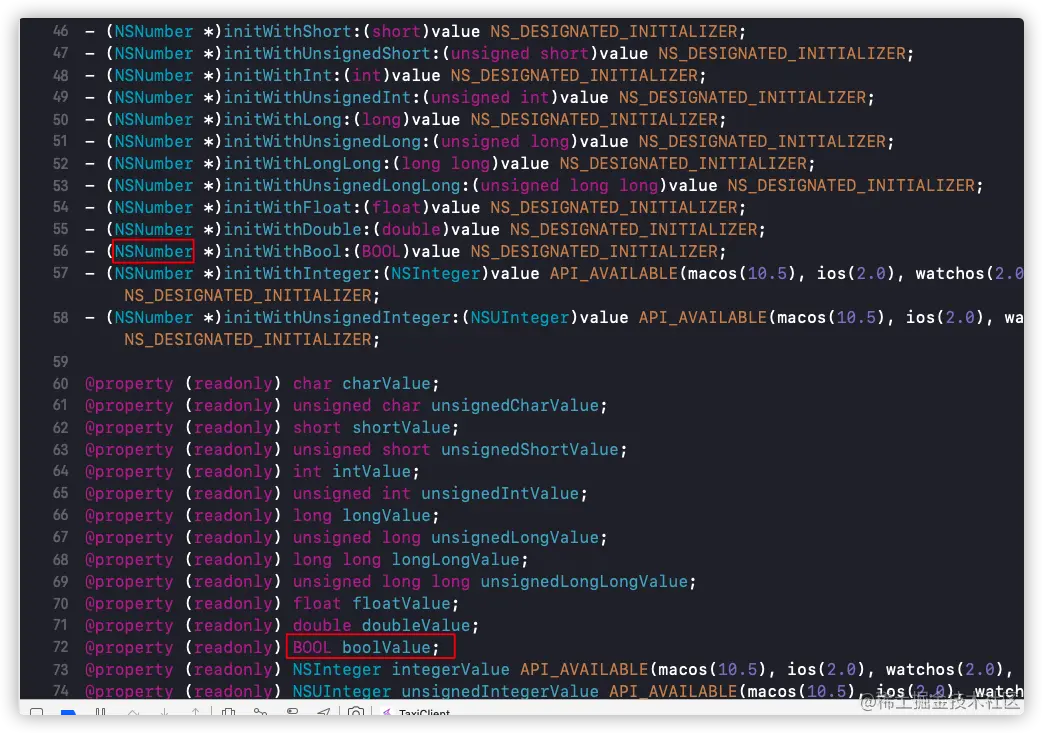Select the initWithUnsignedShort: method name

[x=332, y=53]
